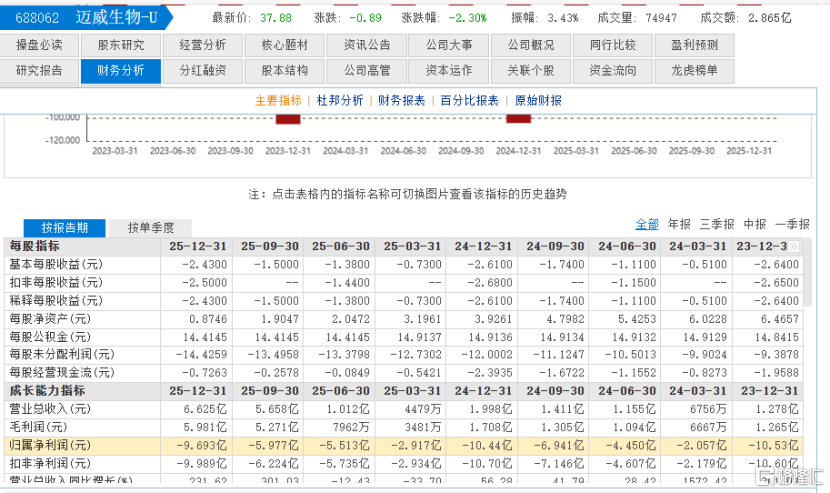Click the 2023-12-31 red chart bar

pos(288,119)
